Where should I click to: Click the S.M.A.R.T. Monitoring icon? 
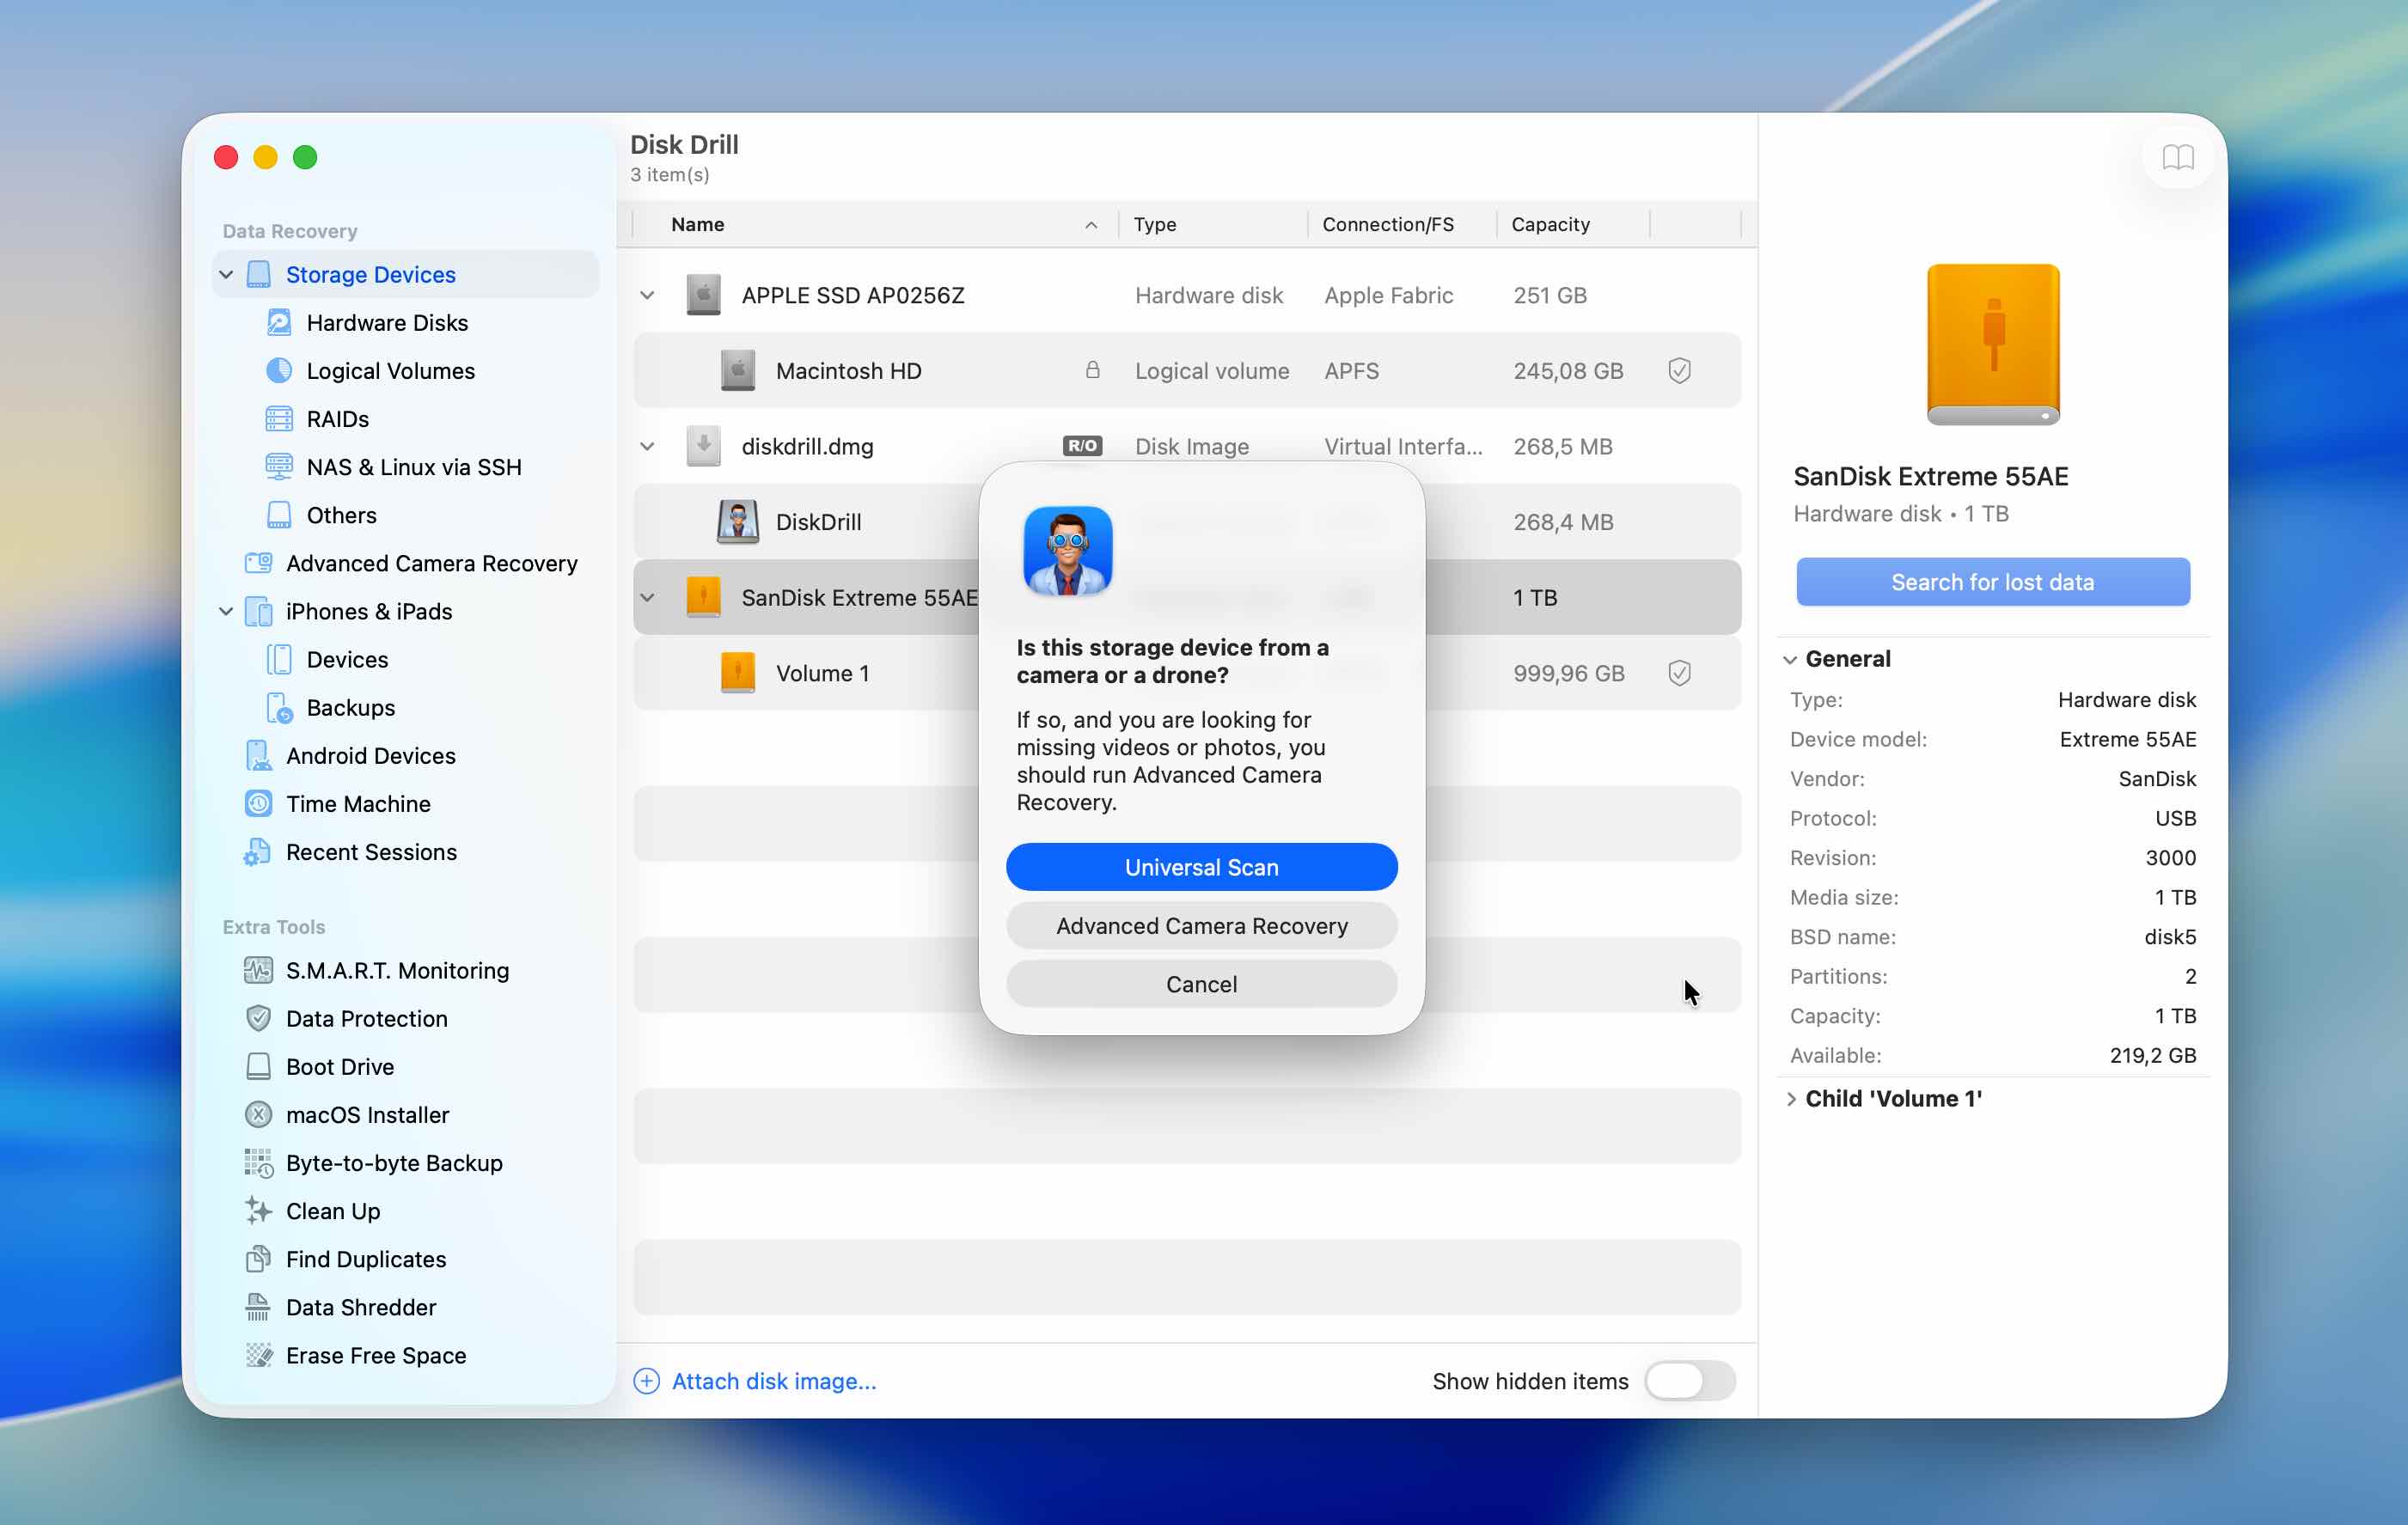coord(258,970)
